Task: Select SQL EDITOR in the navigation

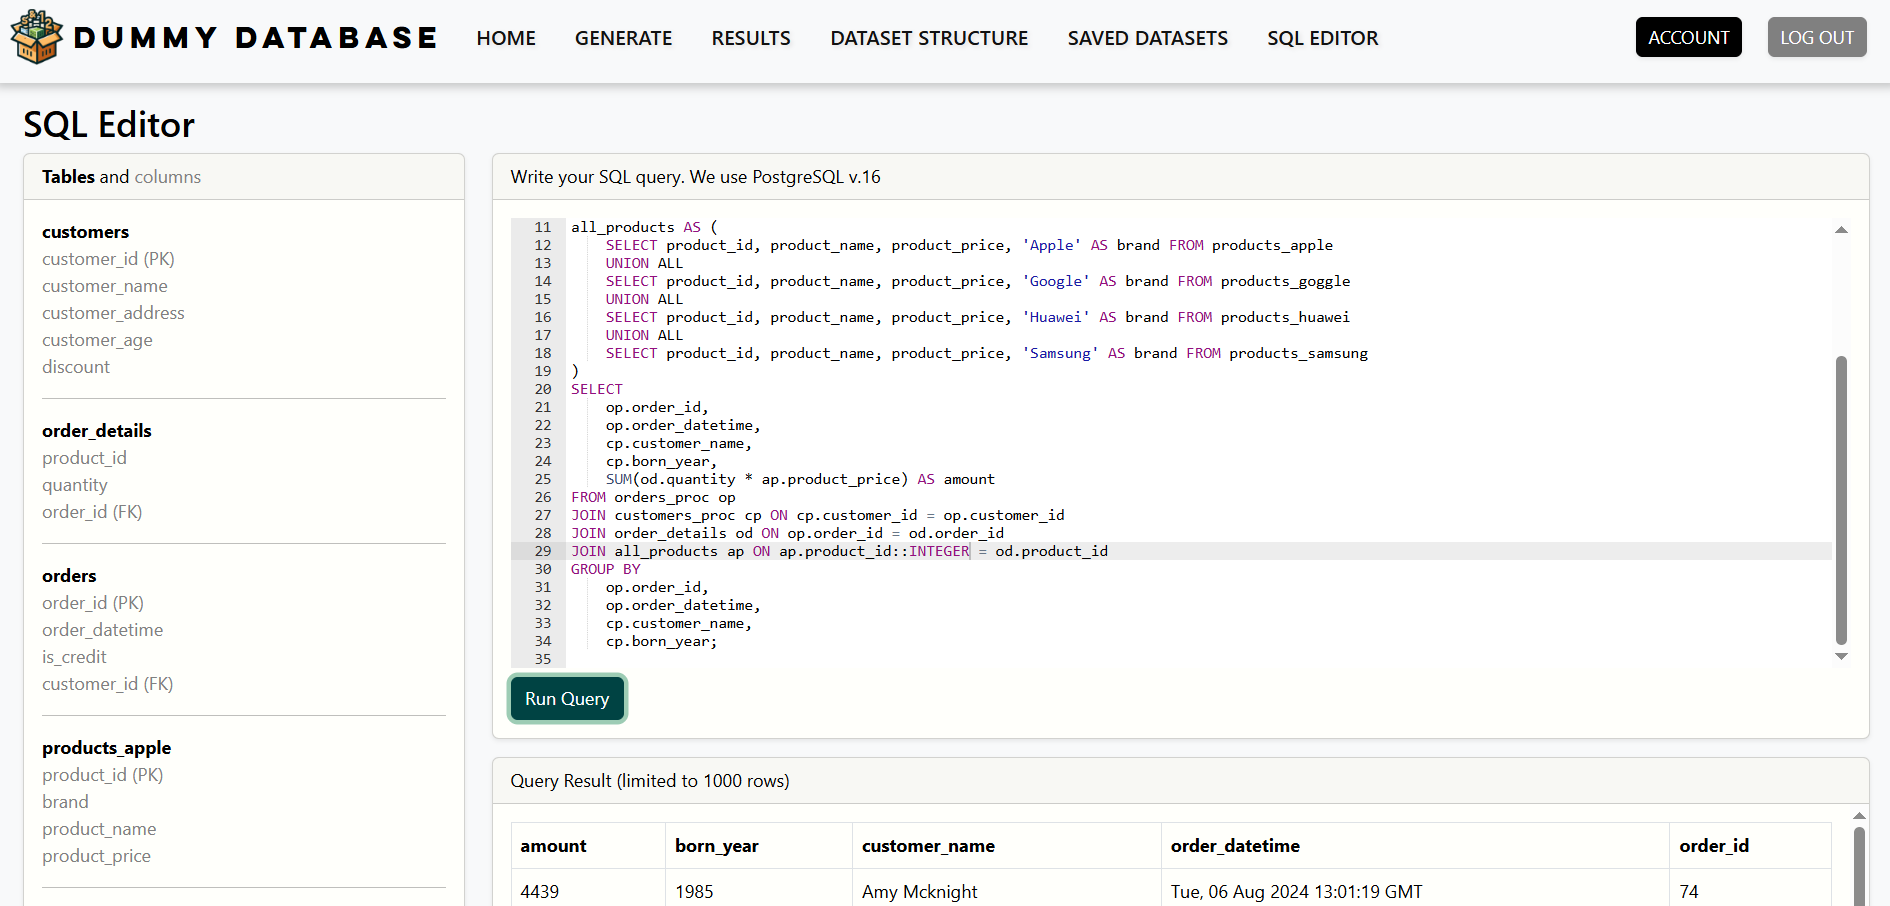Action: [1322, 38]
